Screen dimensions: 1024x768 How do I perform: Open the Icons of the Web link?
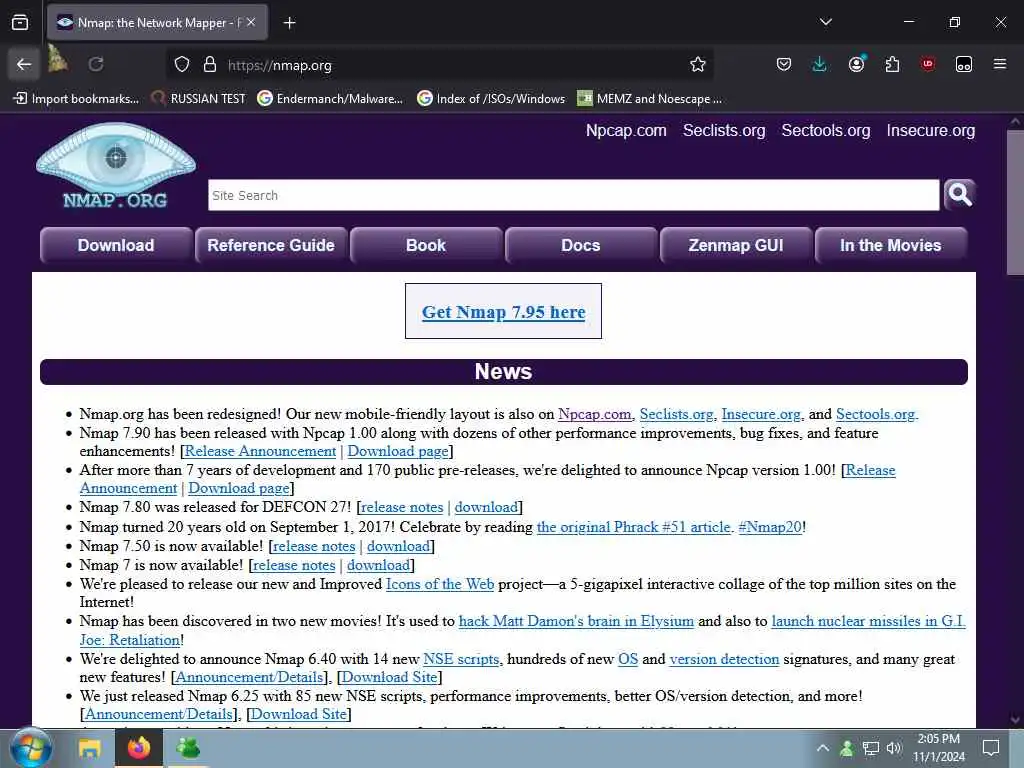click(x=440, y=584)
